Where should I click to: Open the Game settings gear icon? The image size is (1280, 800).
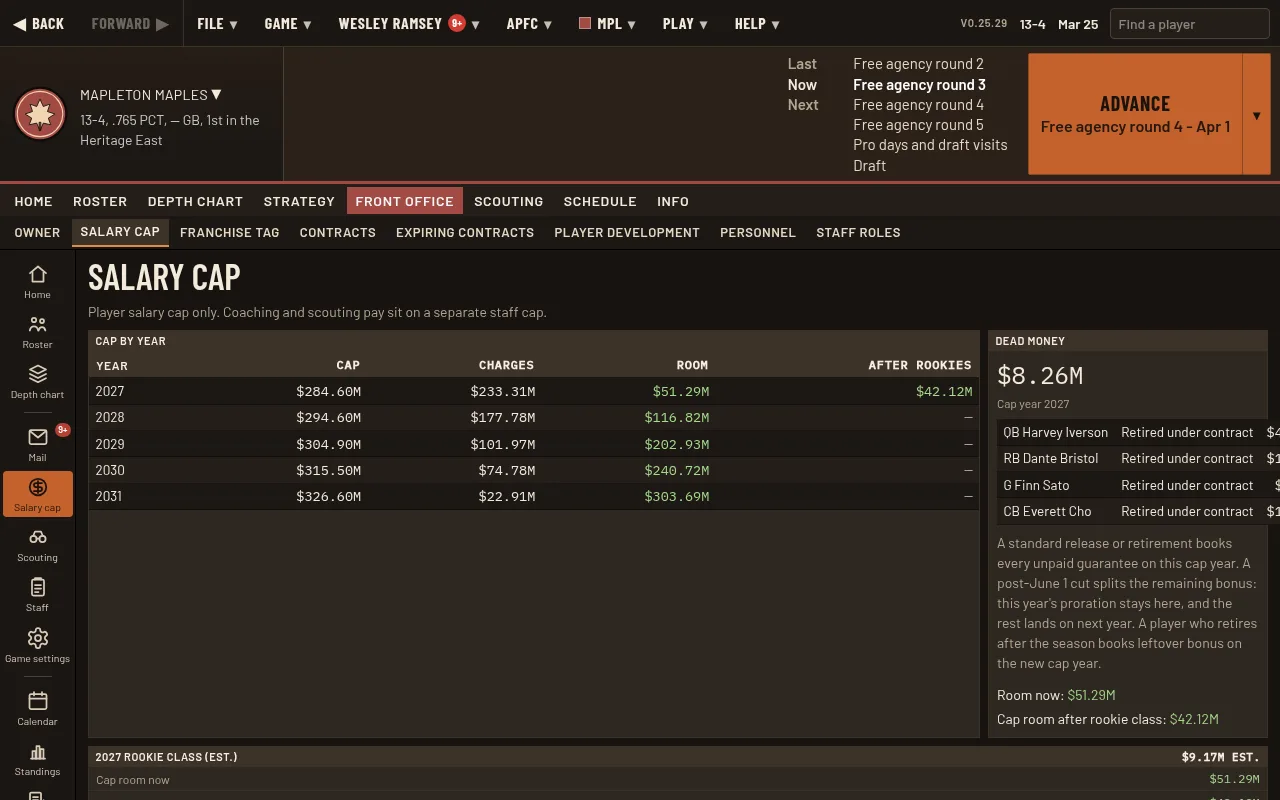coord(38,645)
